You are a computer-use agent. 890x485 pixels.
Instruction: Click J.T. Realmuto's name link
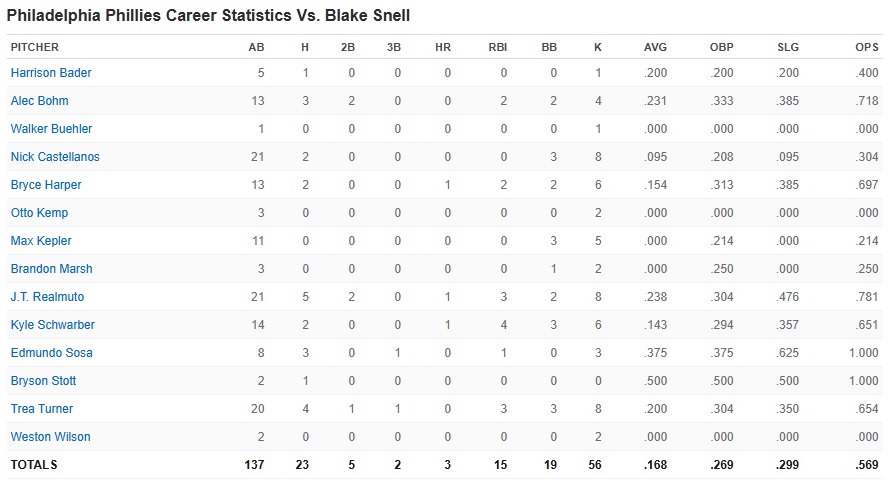(46, 297)
